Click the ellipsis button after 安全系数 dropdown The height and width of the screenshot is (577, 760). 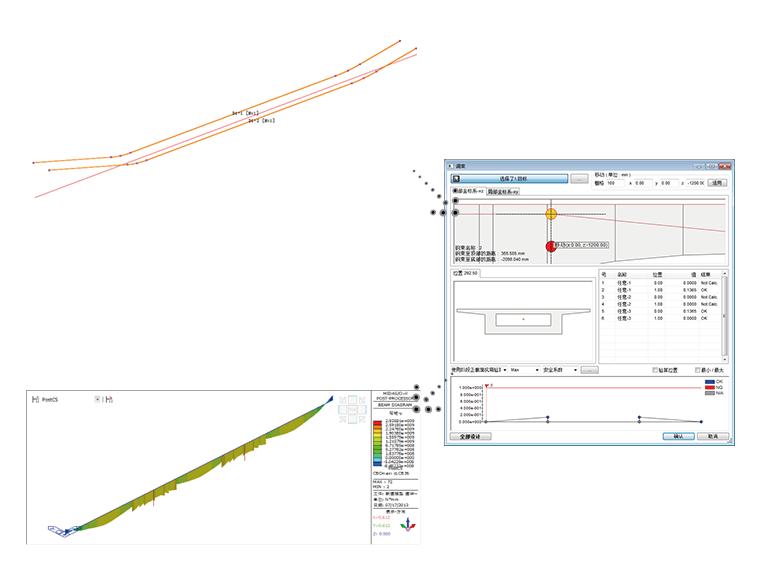(x=590, y=370)
